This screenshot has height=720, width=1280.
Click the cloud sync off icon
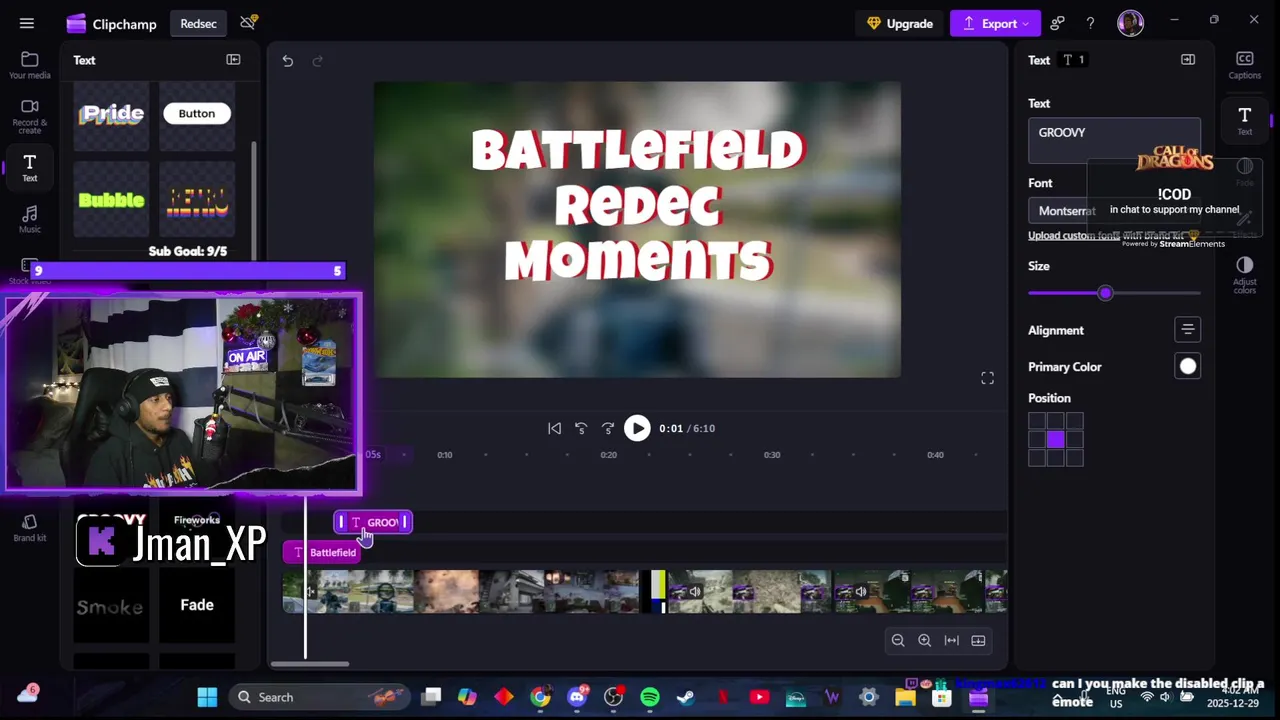point(248,23)
